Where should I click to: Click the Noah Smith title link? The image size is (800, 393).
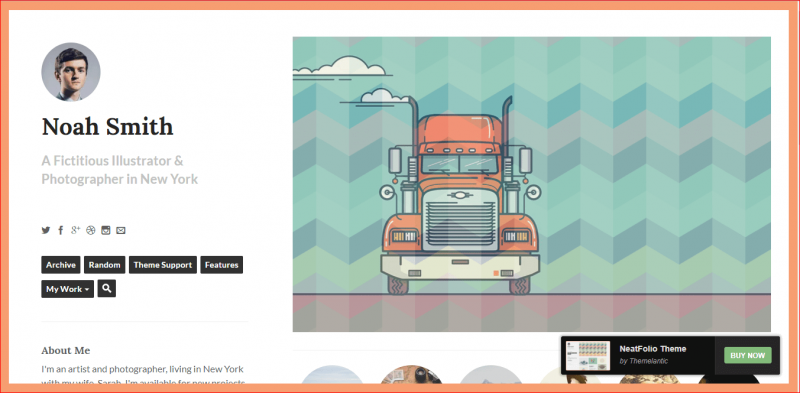tap(107, 127)
